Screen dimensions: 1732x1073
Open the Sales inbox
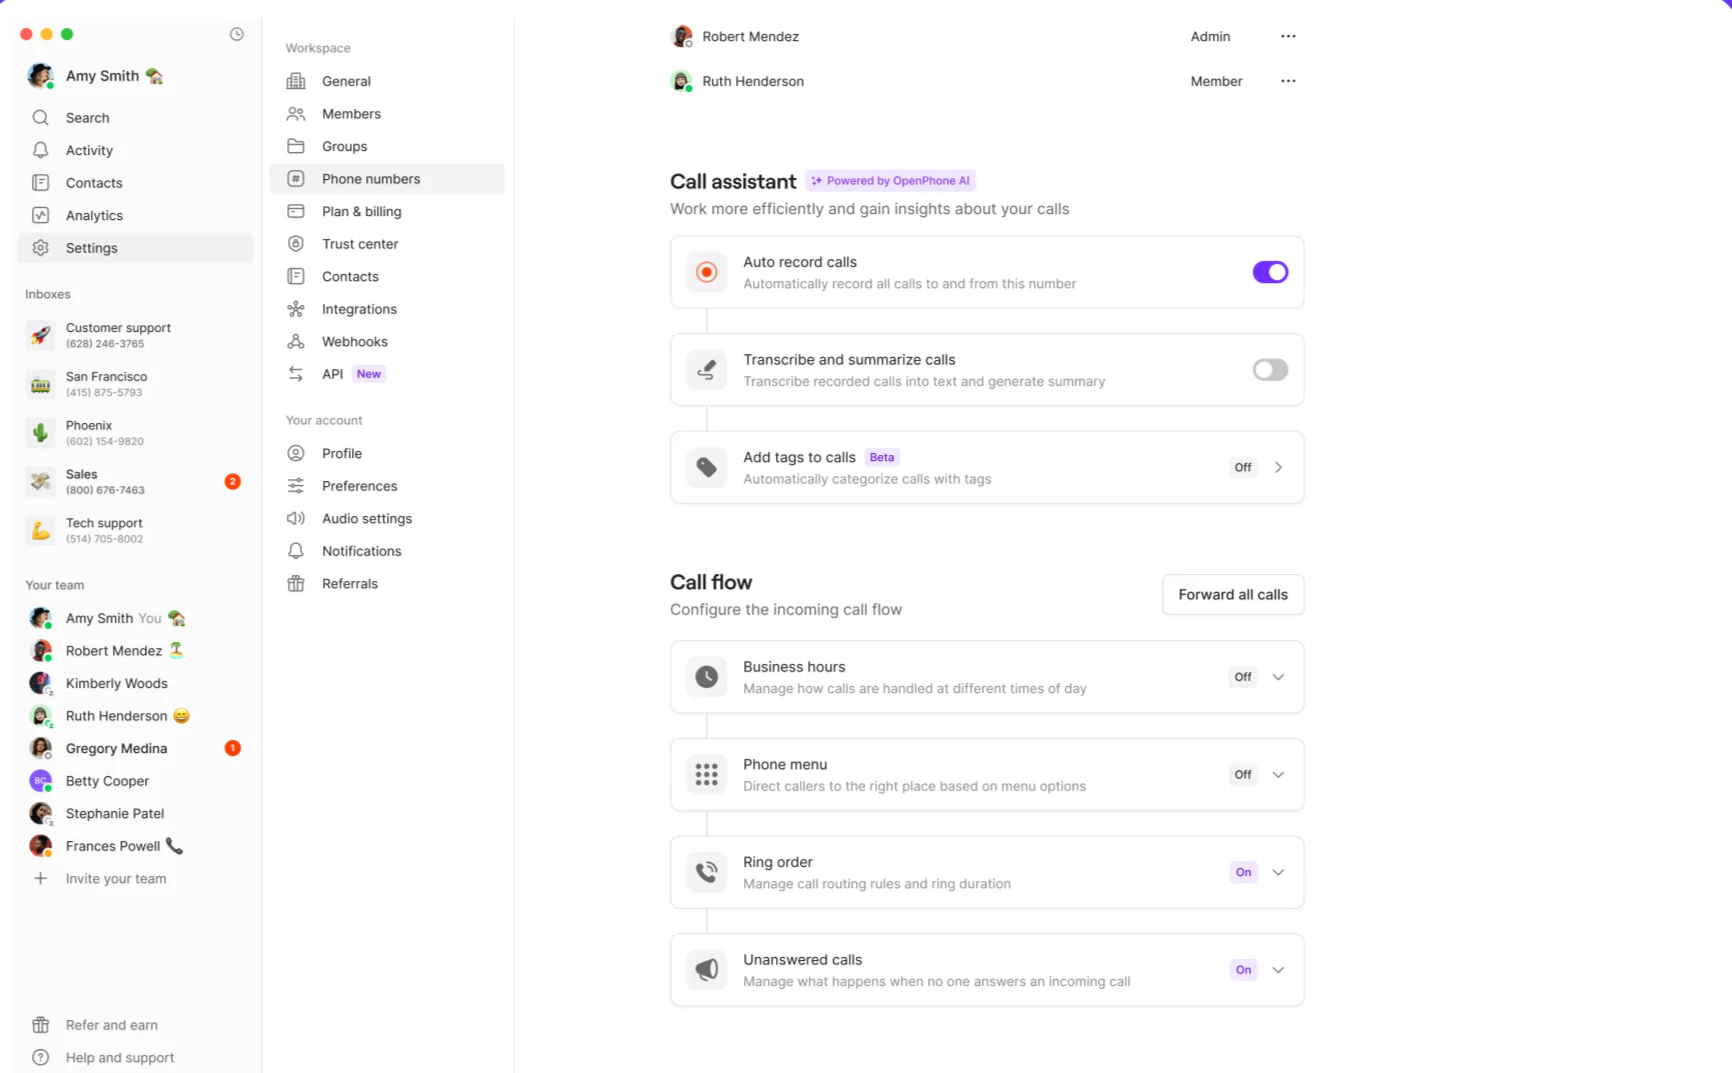pos(135,482)
